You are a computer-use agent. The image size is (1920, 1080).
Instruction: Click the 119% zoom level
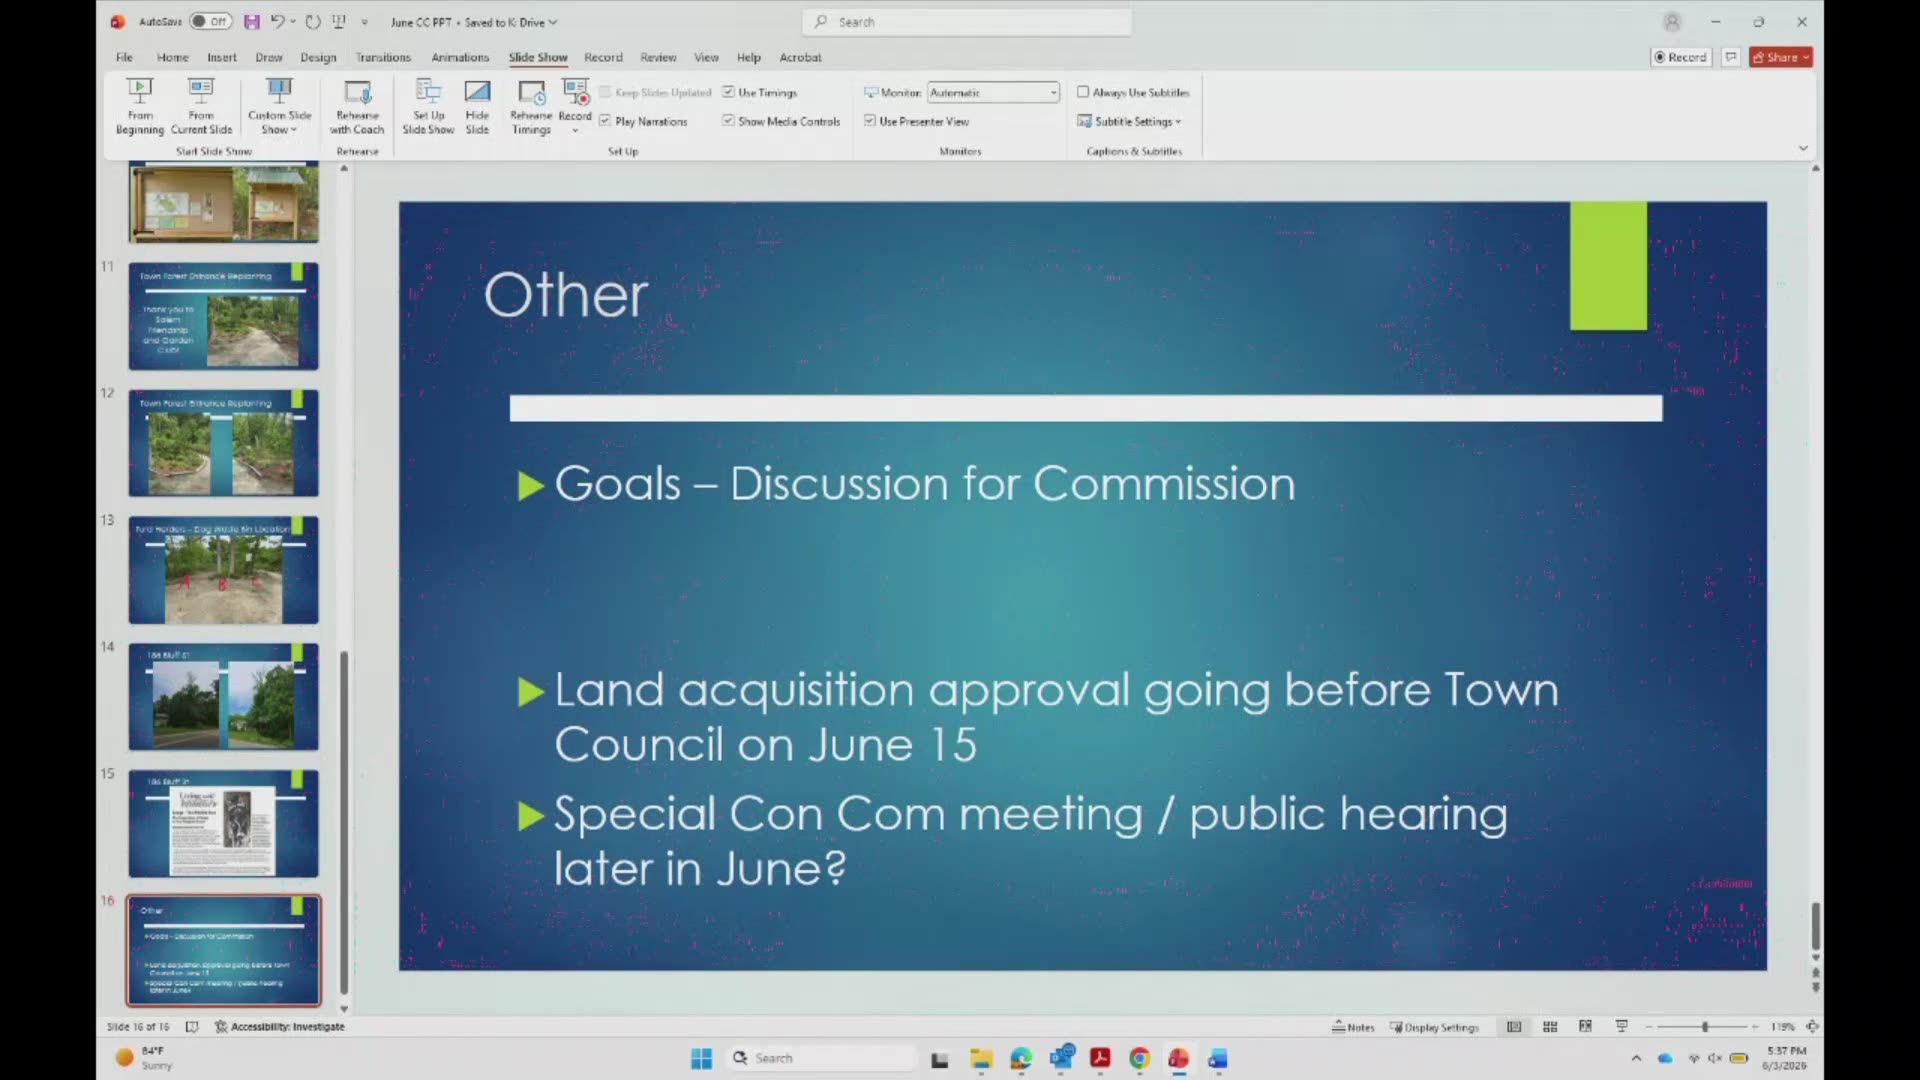coord(1782,1027)
